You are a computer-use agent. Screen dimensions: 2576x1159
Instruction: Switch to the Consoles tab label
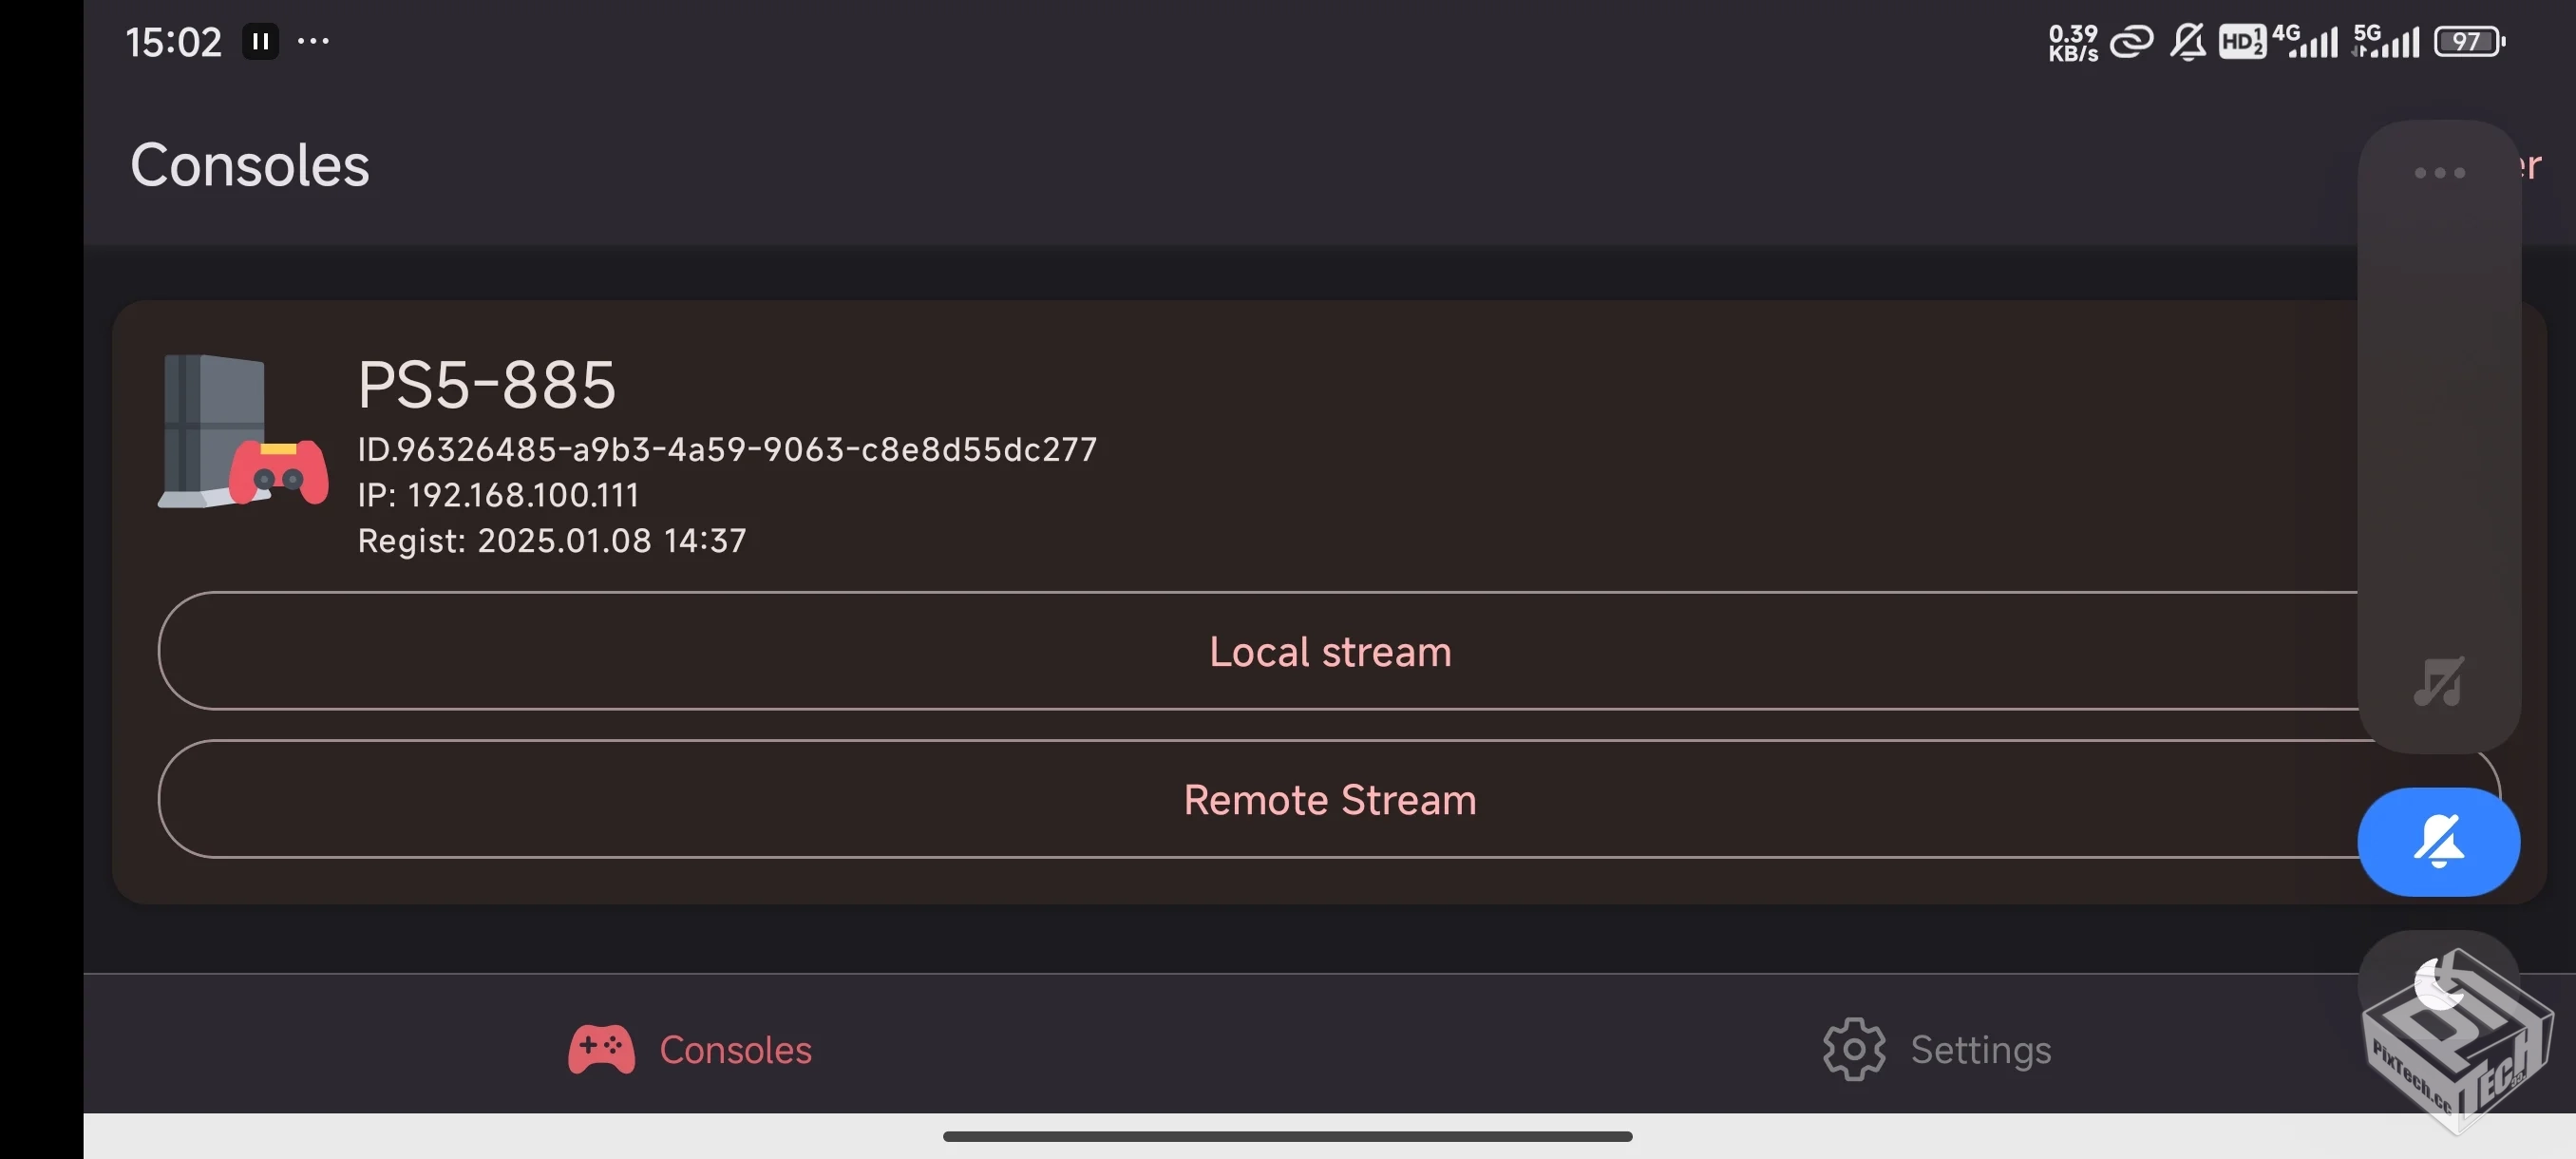(x=735, y=1050)
